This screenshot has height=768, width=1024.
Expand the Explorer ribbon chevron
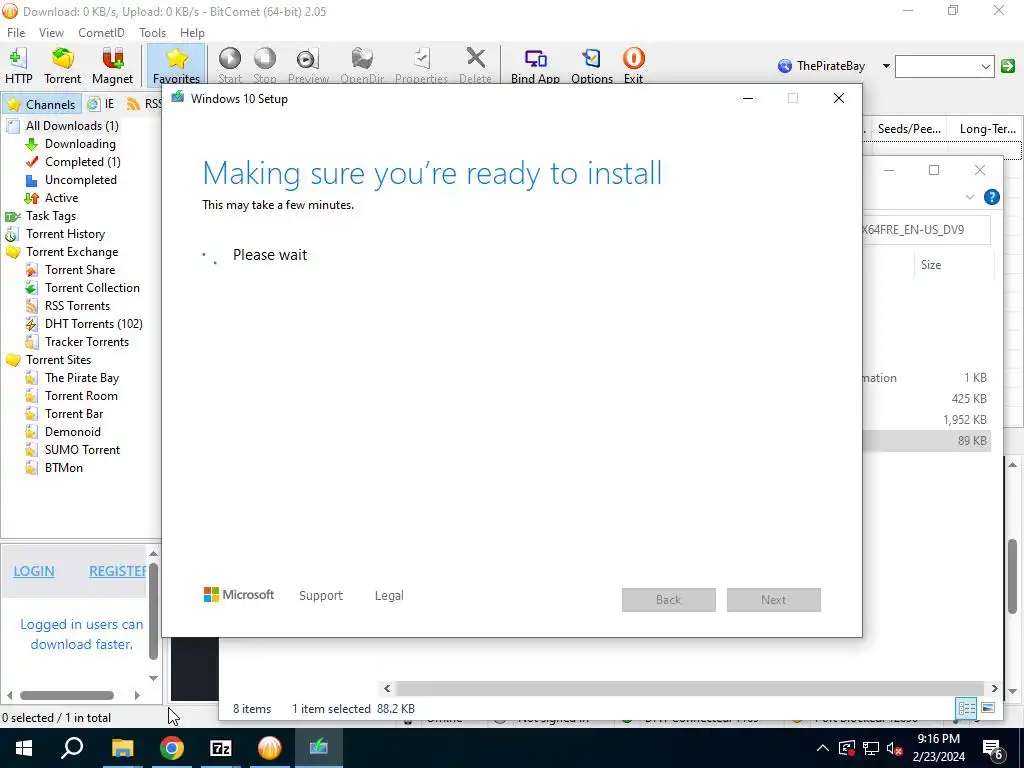pyautogui.click(x=970, y=197)
